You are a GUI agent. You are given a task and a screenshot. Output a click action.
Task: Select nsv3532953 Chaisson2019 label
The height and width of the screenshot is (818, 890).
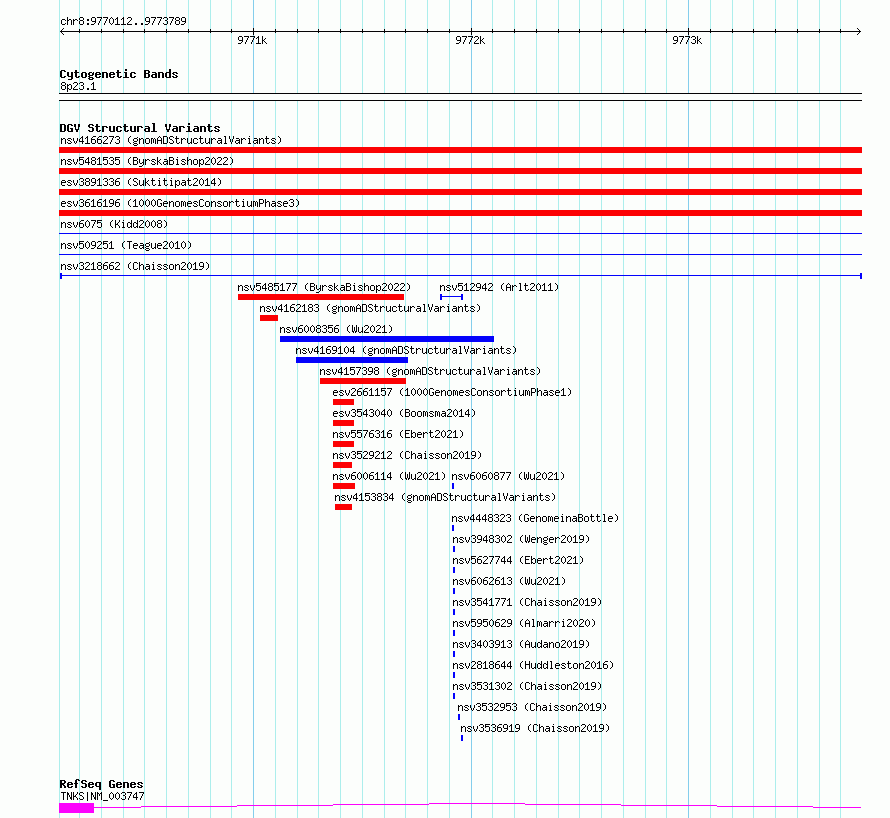(x=532, y=707)
